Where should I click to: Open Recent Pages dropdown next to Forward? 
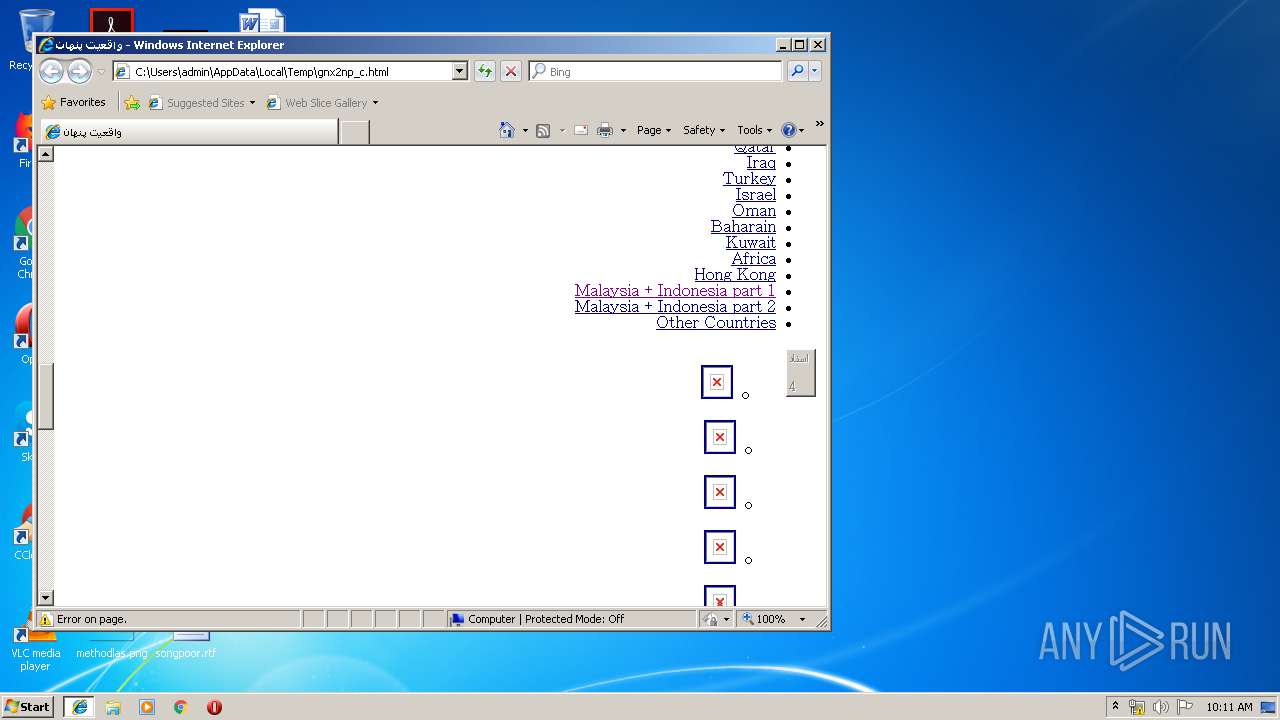[101, 72]
